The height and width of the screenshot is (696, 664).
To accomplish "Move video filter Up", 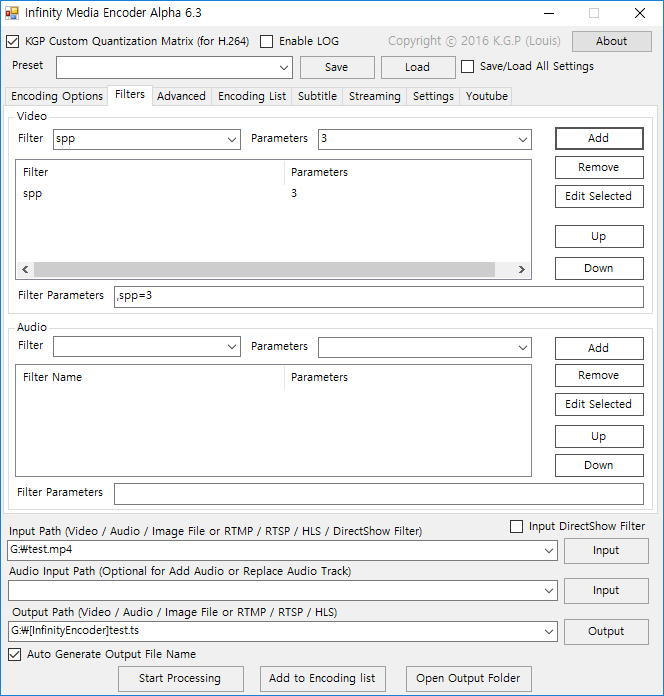I will click(599, 236).
